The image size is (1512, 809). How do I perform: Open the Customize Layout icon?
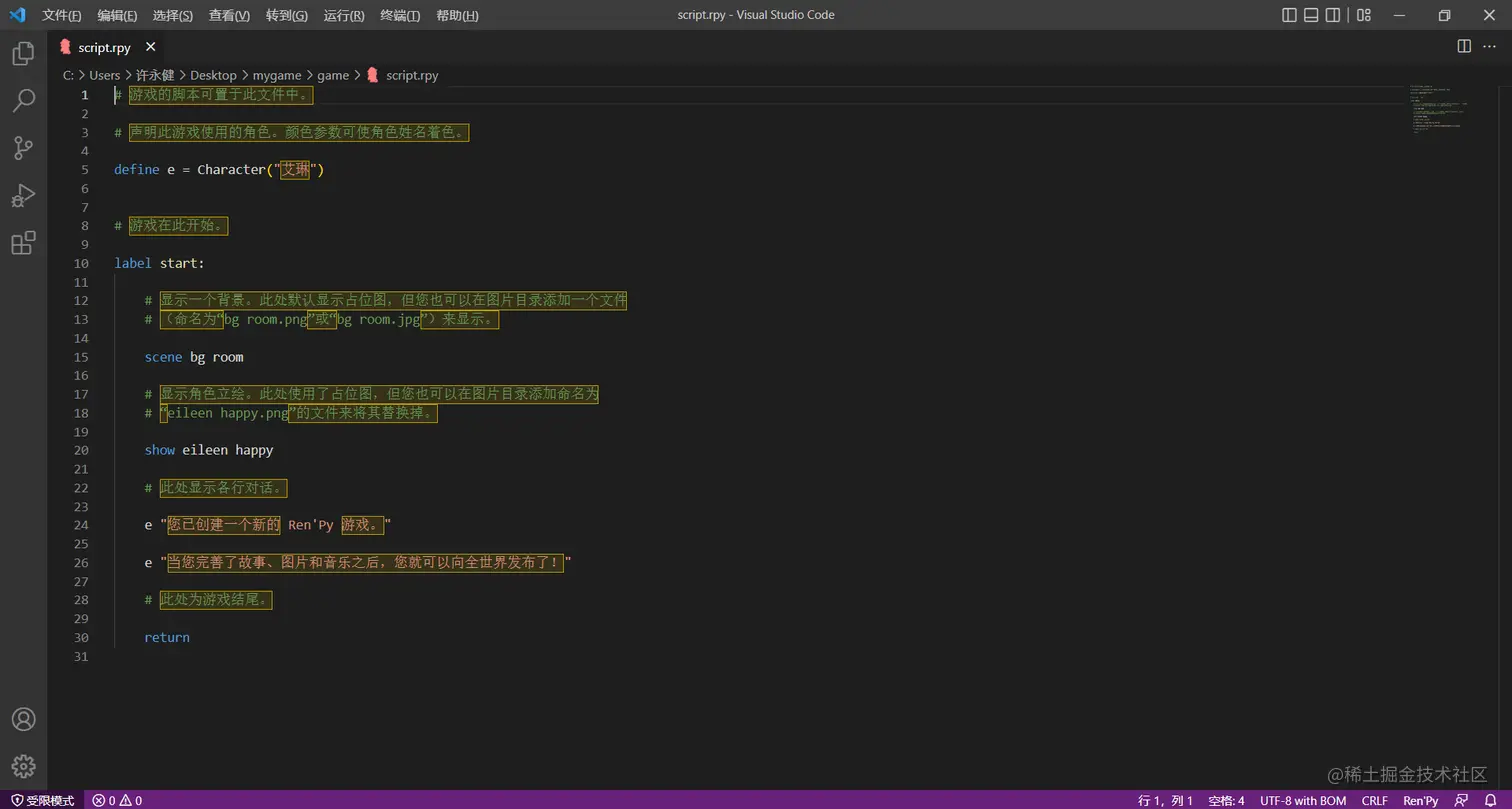(x=1364, y=15)
